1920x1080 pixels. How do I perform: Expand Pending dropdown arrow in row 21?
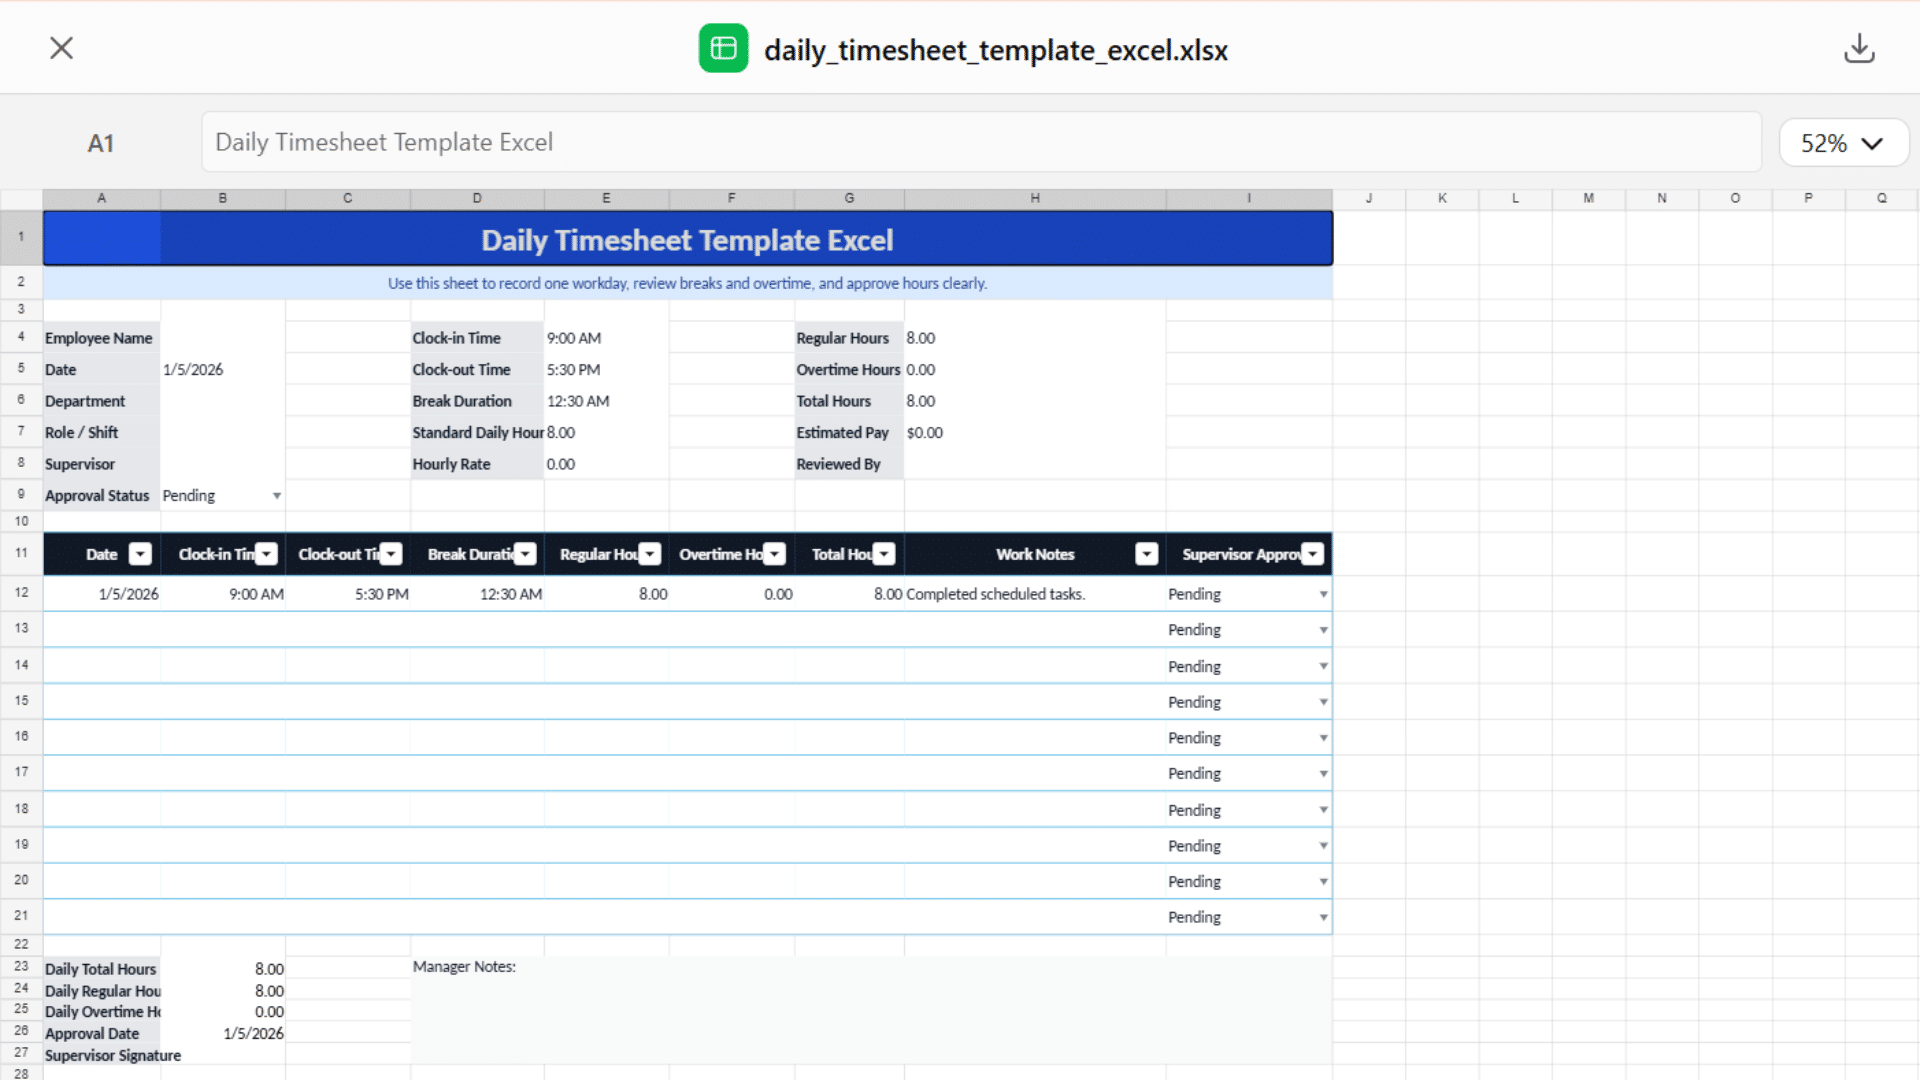pos(1323,917)
